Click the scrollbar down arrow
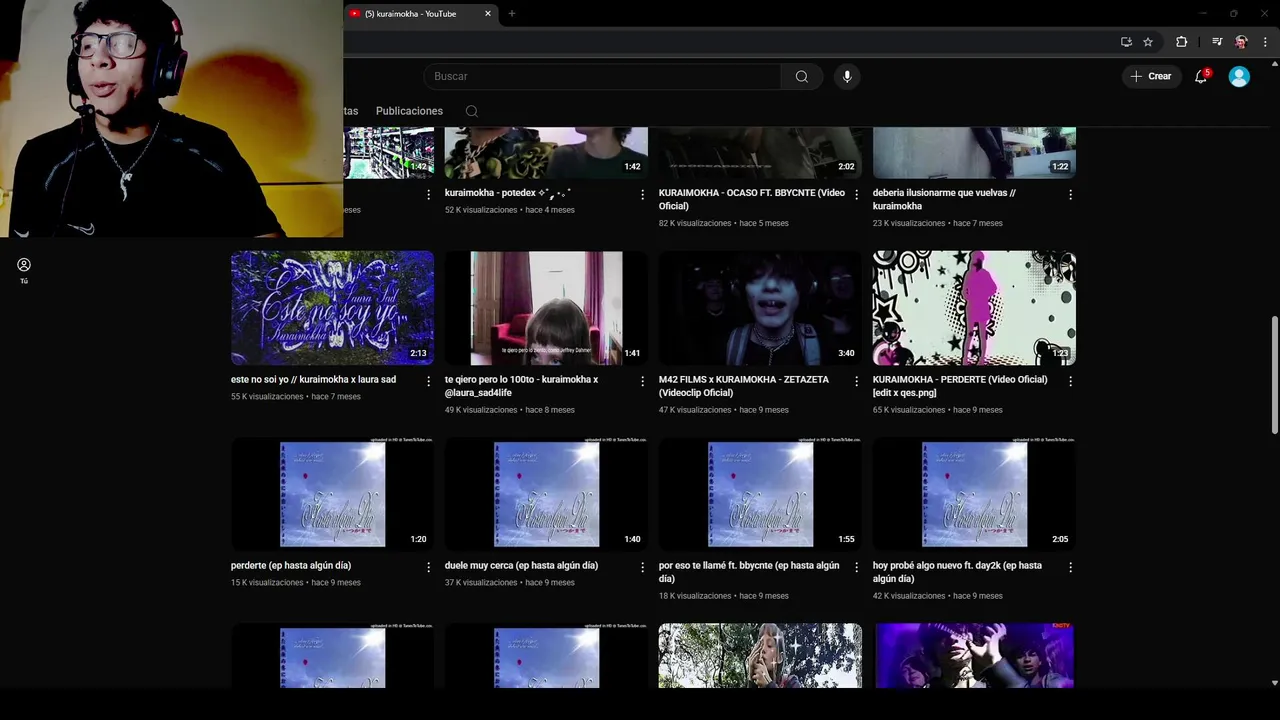The width and height of the screenshot is (1280, 720). pos(1274,683)
